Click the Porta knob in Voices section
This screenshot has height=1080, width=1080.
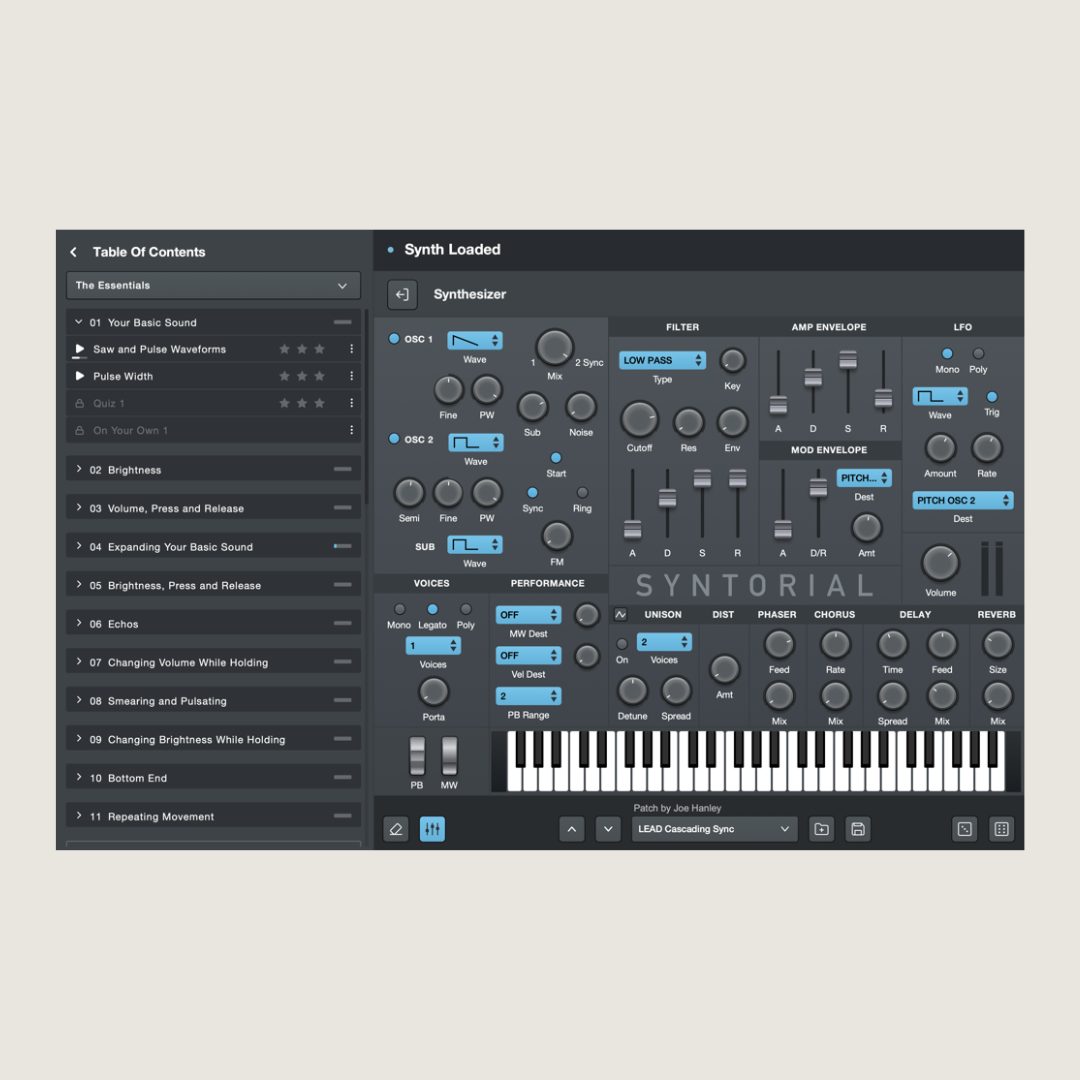click(433, 692)
